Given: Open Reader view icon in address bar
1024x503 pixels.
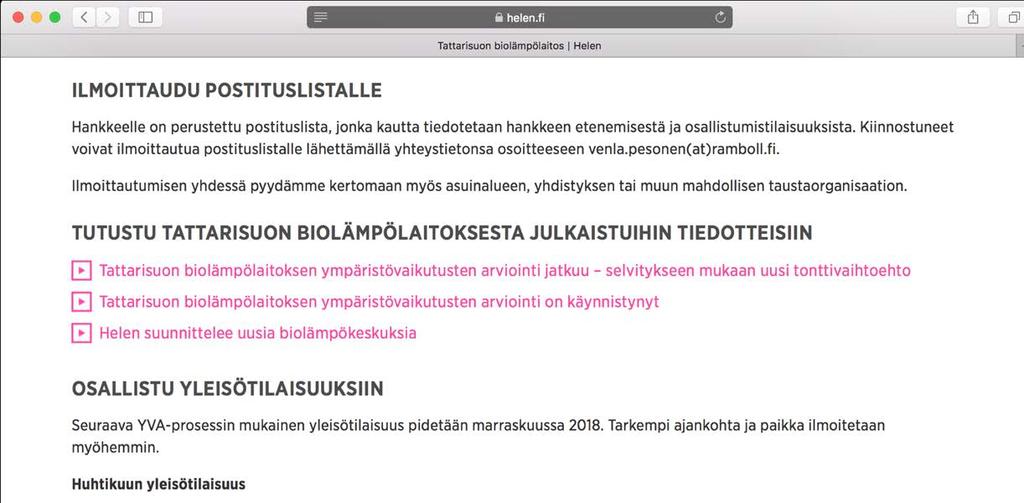Looking at the screenshot, I should point(320,18).
